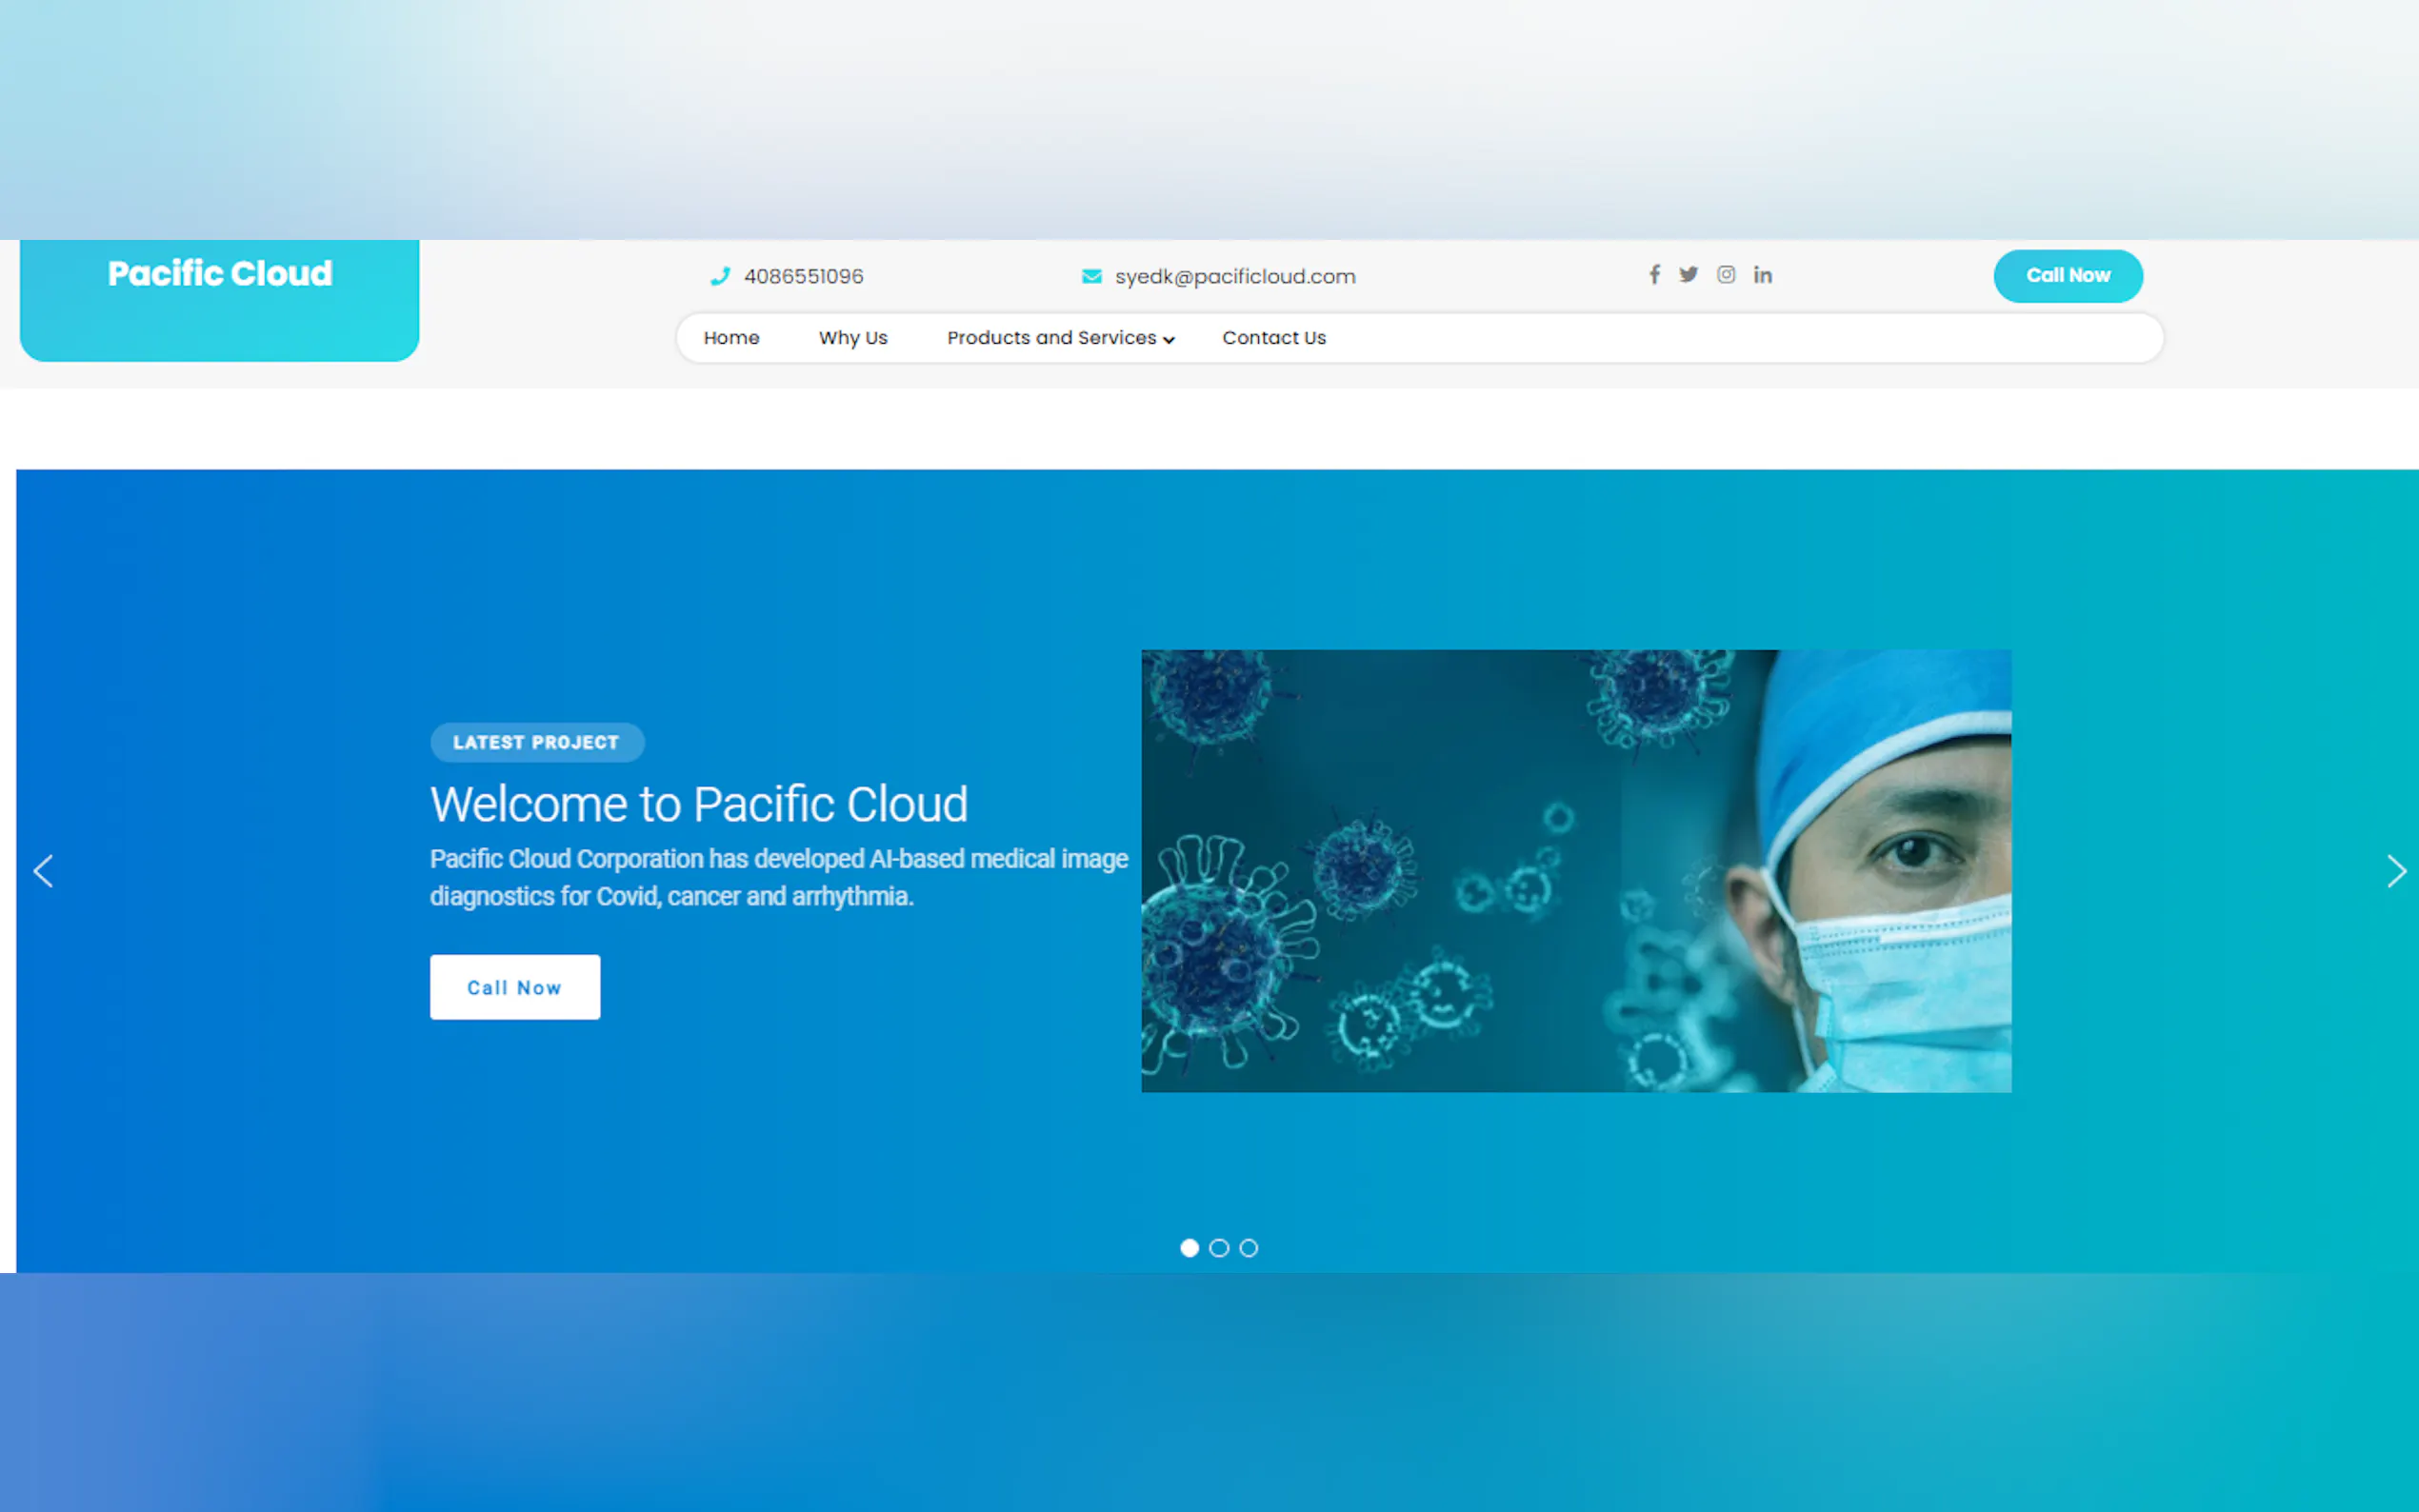The image size is (2419, 1512).
Task: Open the Home menu item
Action: pos(731,338)
